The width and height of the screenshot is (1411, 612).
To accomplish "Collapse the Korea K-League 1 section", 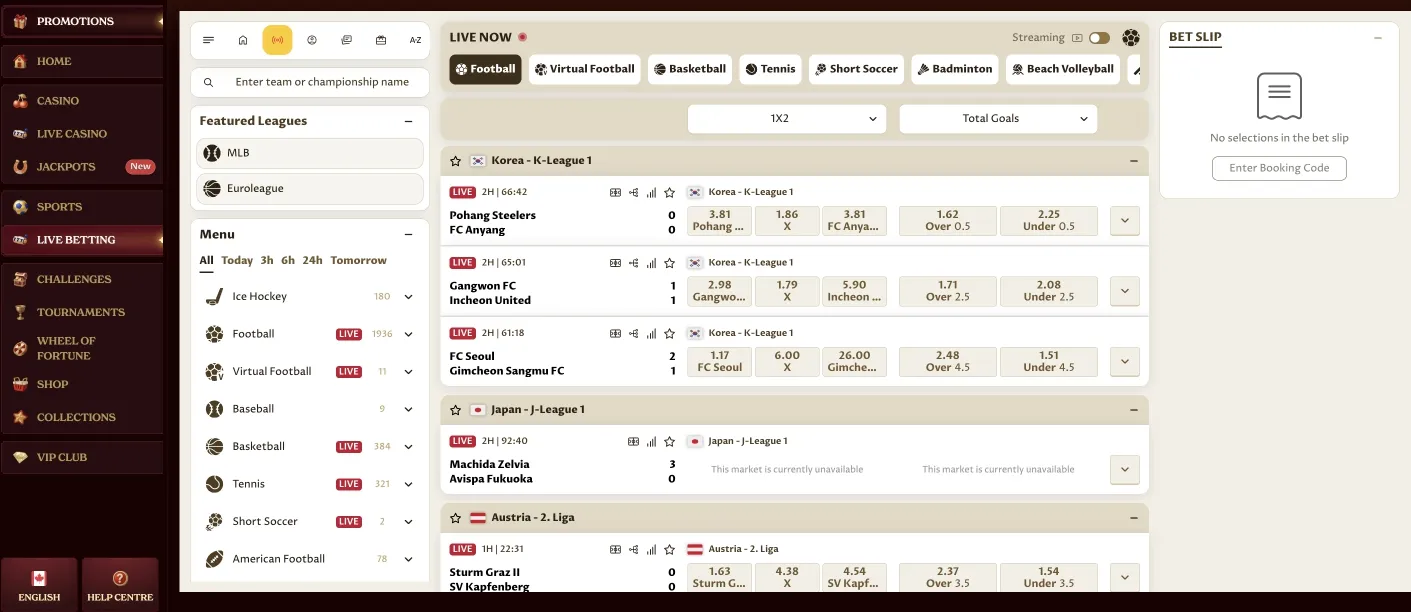I will tap(1134, 161).
